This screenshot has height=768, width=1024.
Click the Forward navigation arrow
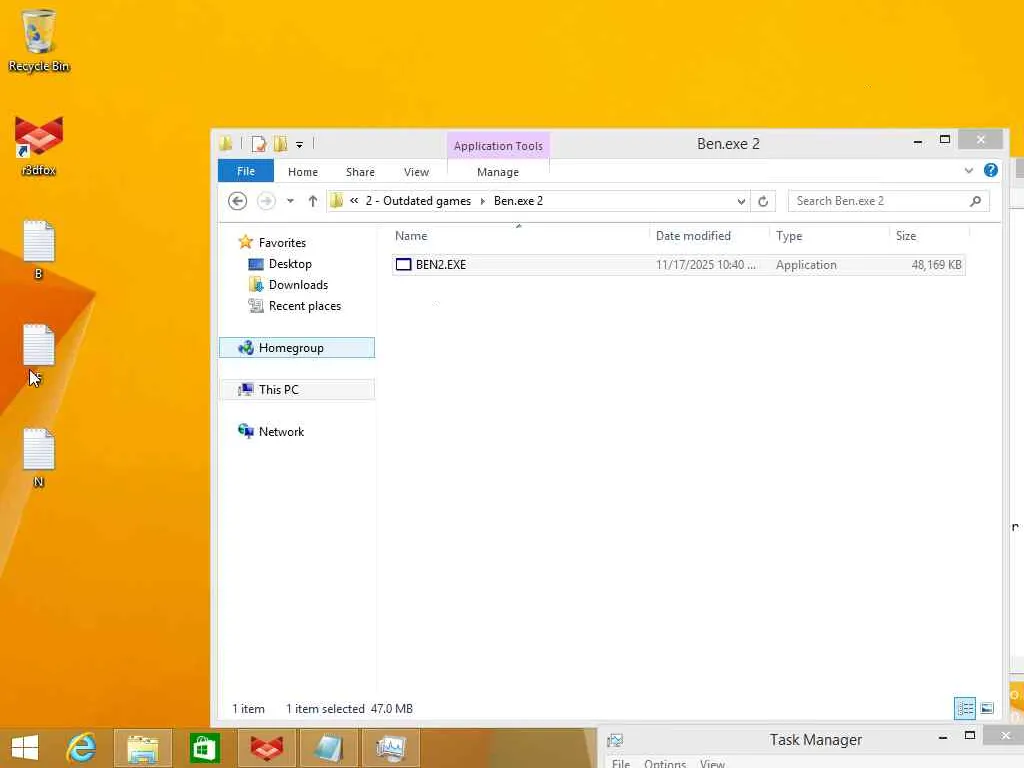click(x=266, y=200)
